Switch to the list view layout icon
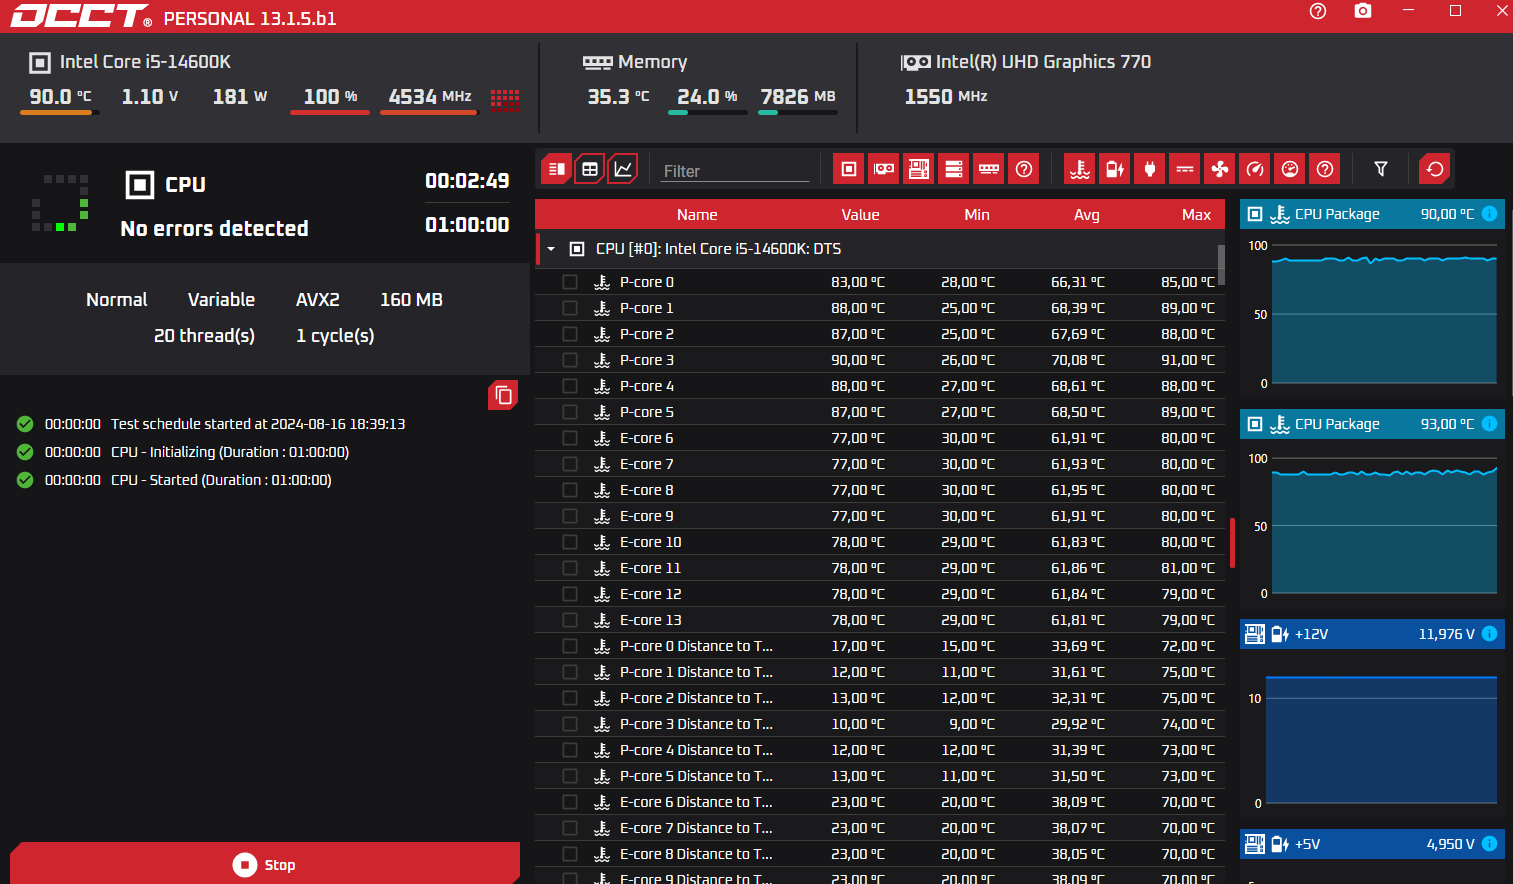1513x884 pixels. point(557,169)
